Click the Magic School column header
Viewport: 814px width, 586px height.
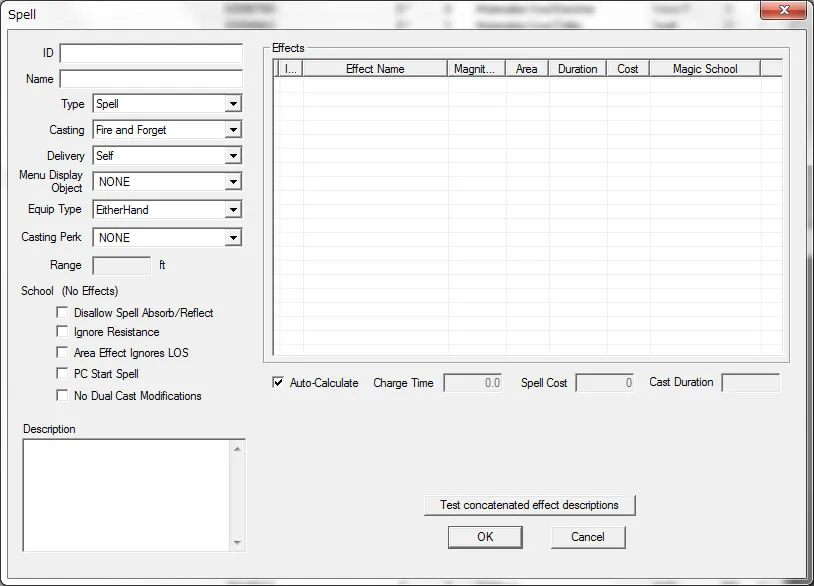(x=704, y=69)
